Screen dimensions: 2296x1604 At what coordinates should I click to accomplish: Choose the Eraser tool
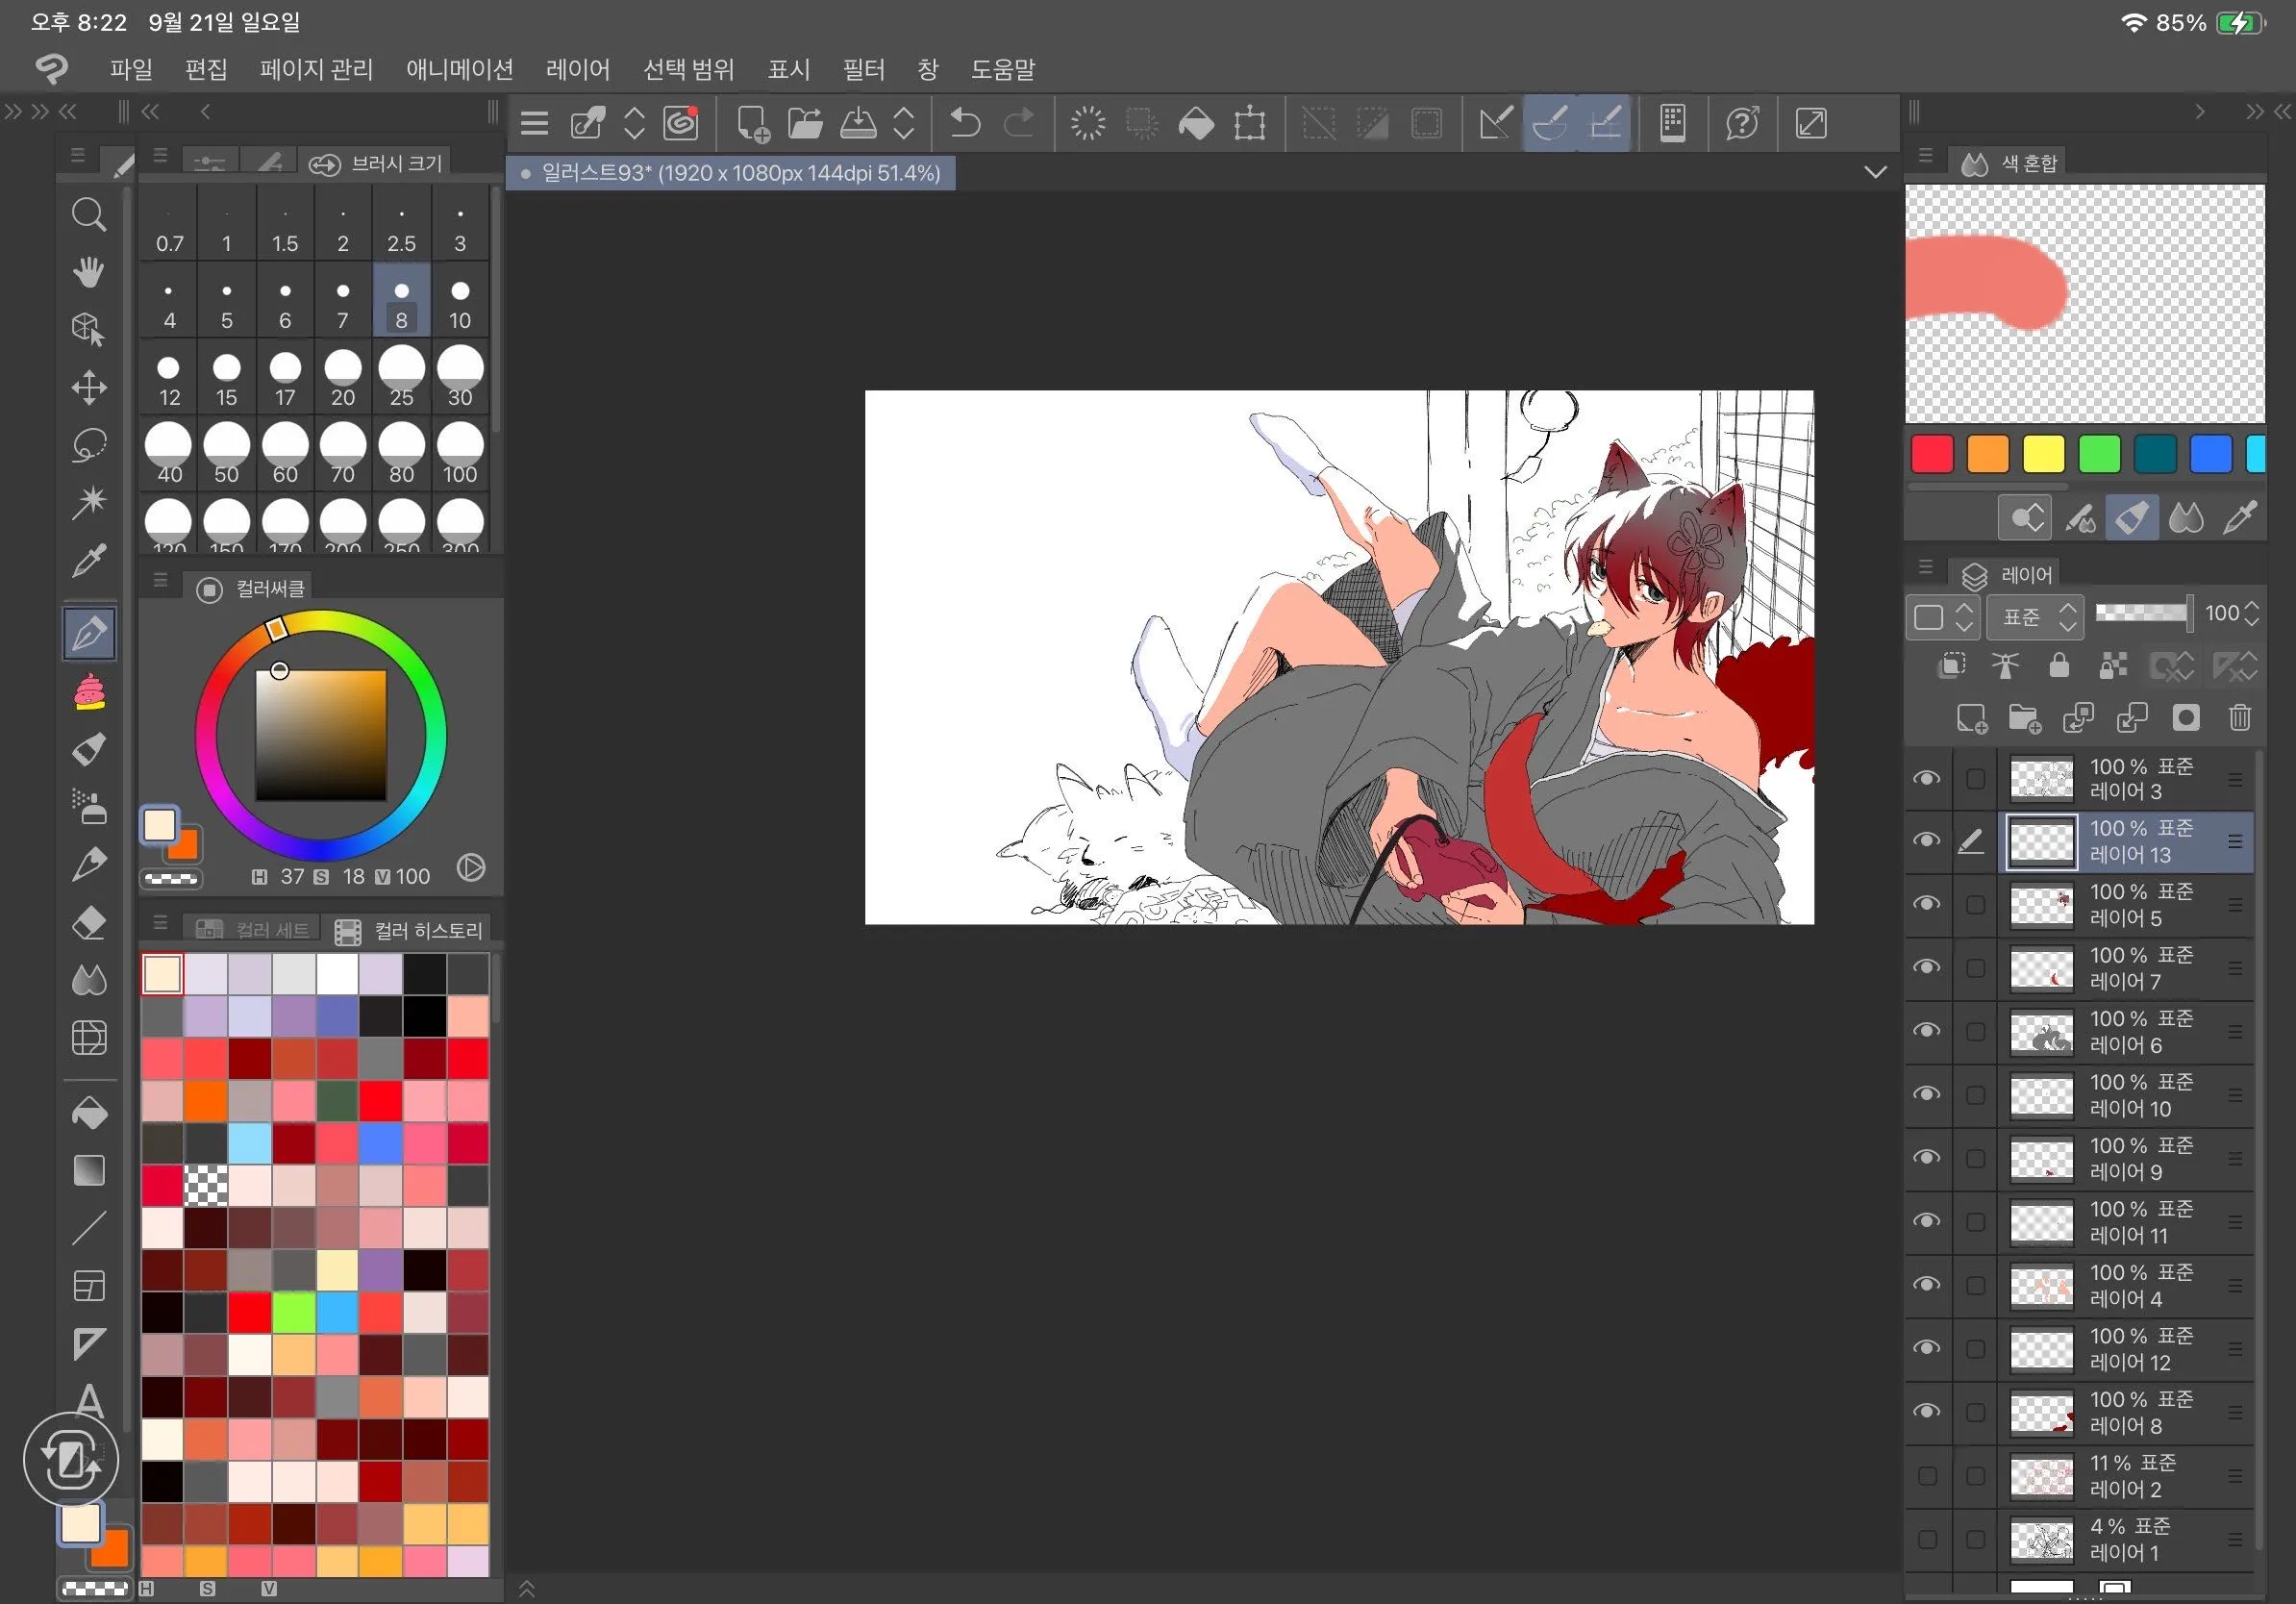(x=89, y=922)
